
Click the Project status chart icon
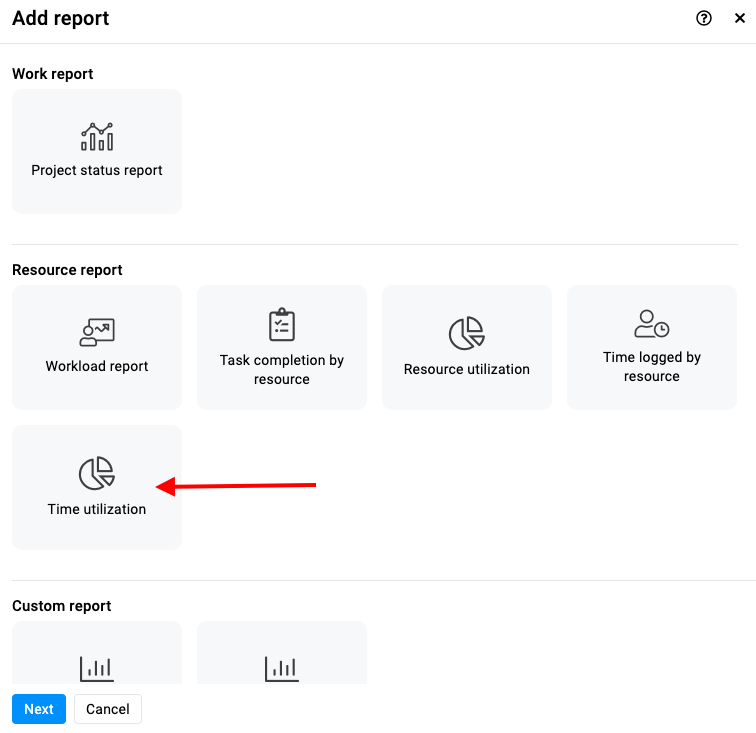point(97,136)
